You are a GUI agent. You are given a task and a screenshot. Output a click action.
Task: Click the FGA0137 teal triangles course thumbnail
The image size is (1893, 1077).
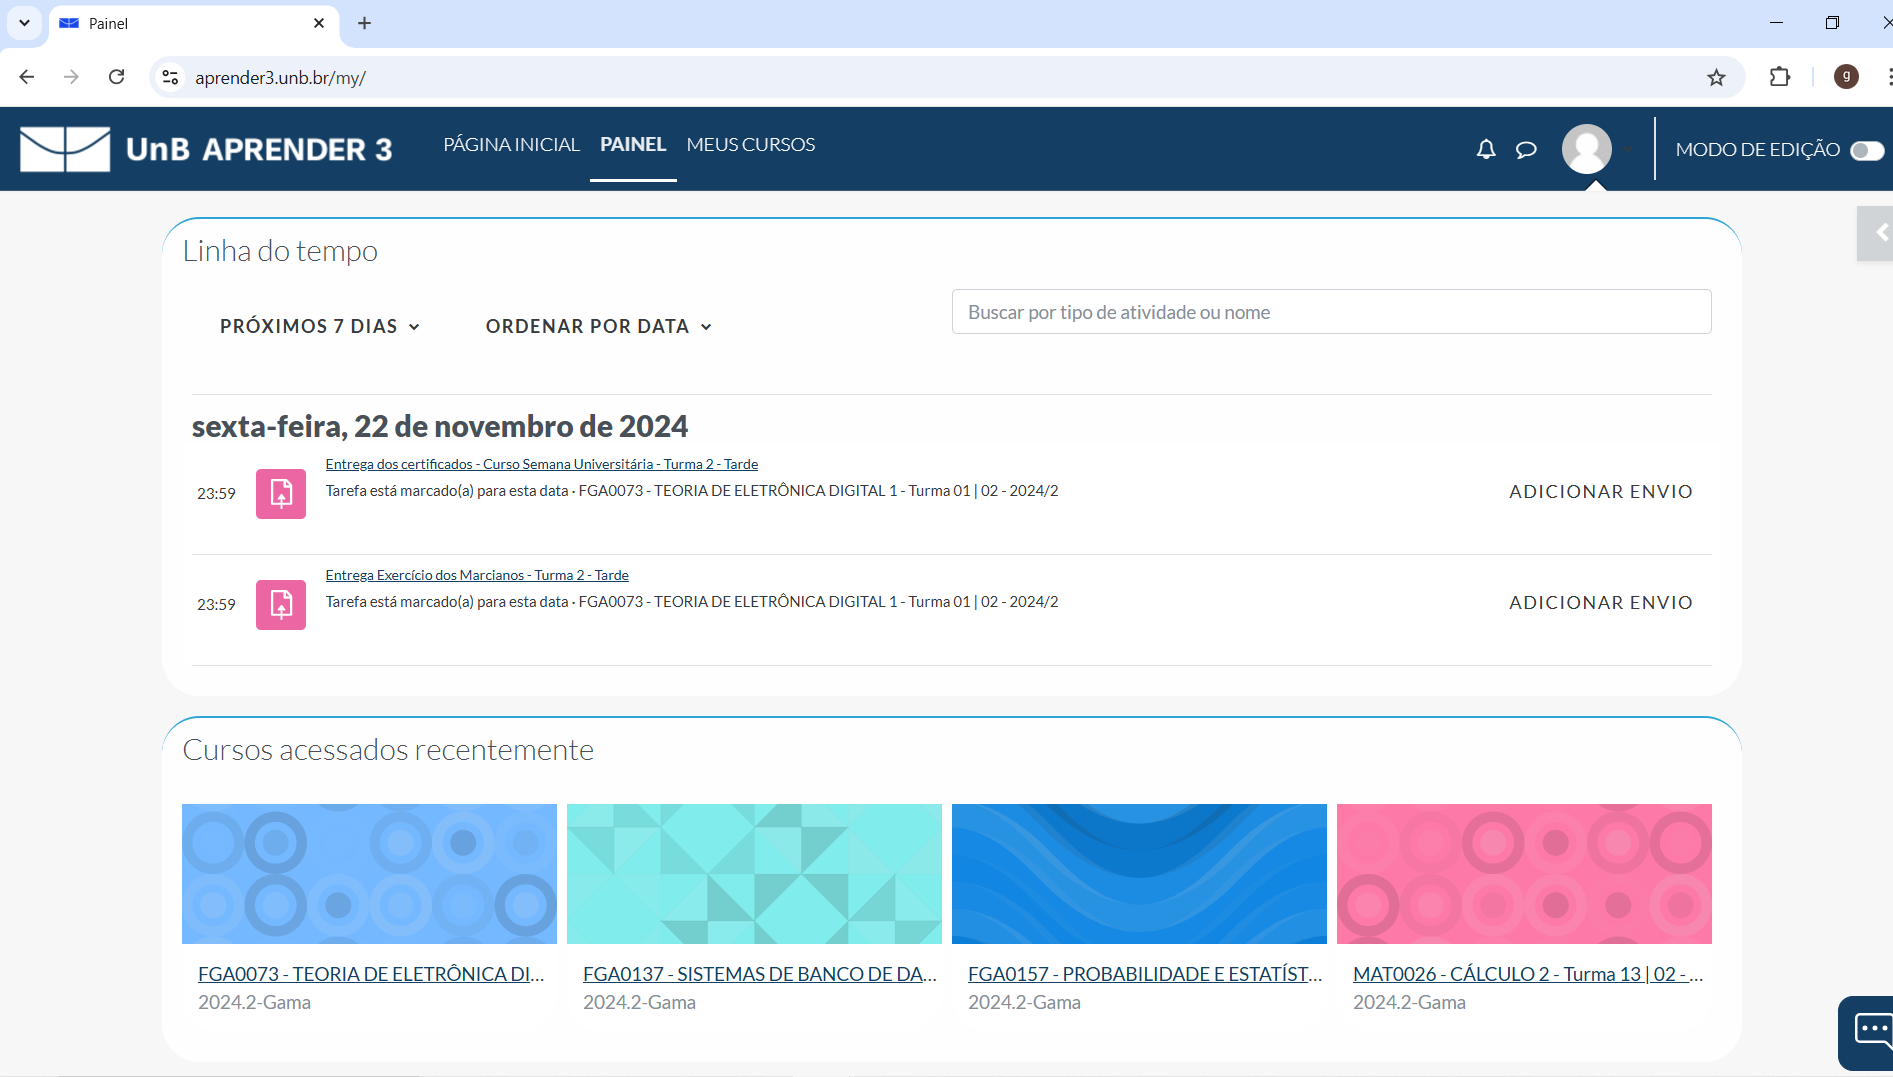tap(754, 874)
